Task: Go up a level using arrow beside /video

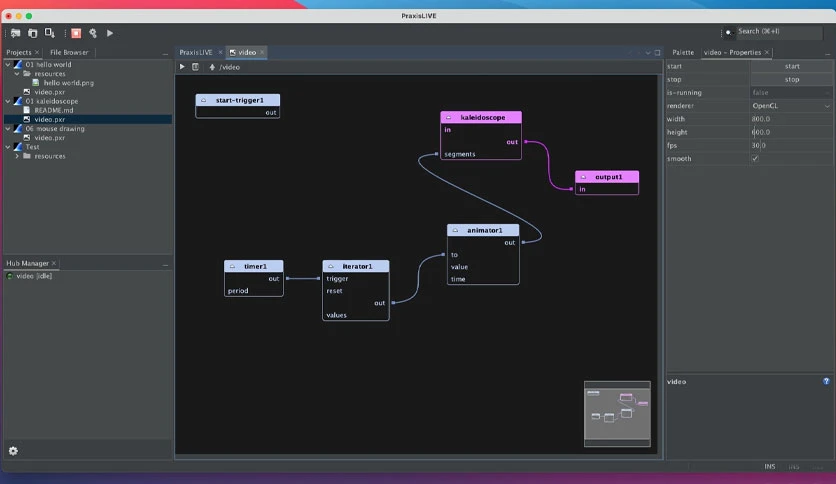Action: pyautogui.click(x=212, y=67)
